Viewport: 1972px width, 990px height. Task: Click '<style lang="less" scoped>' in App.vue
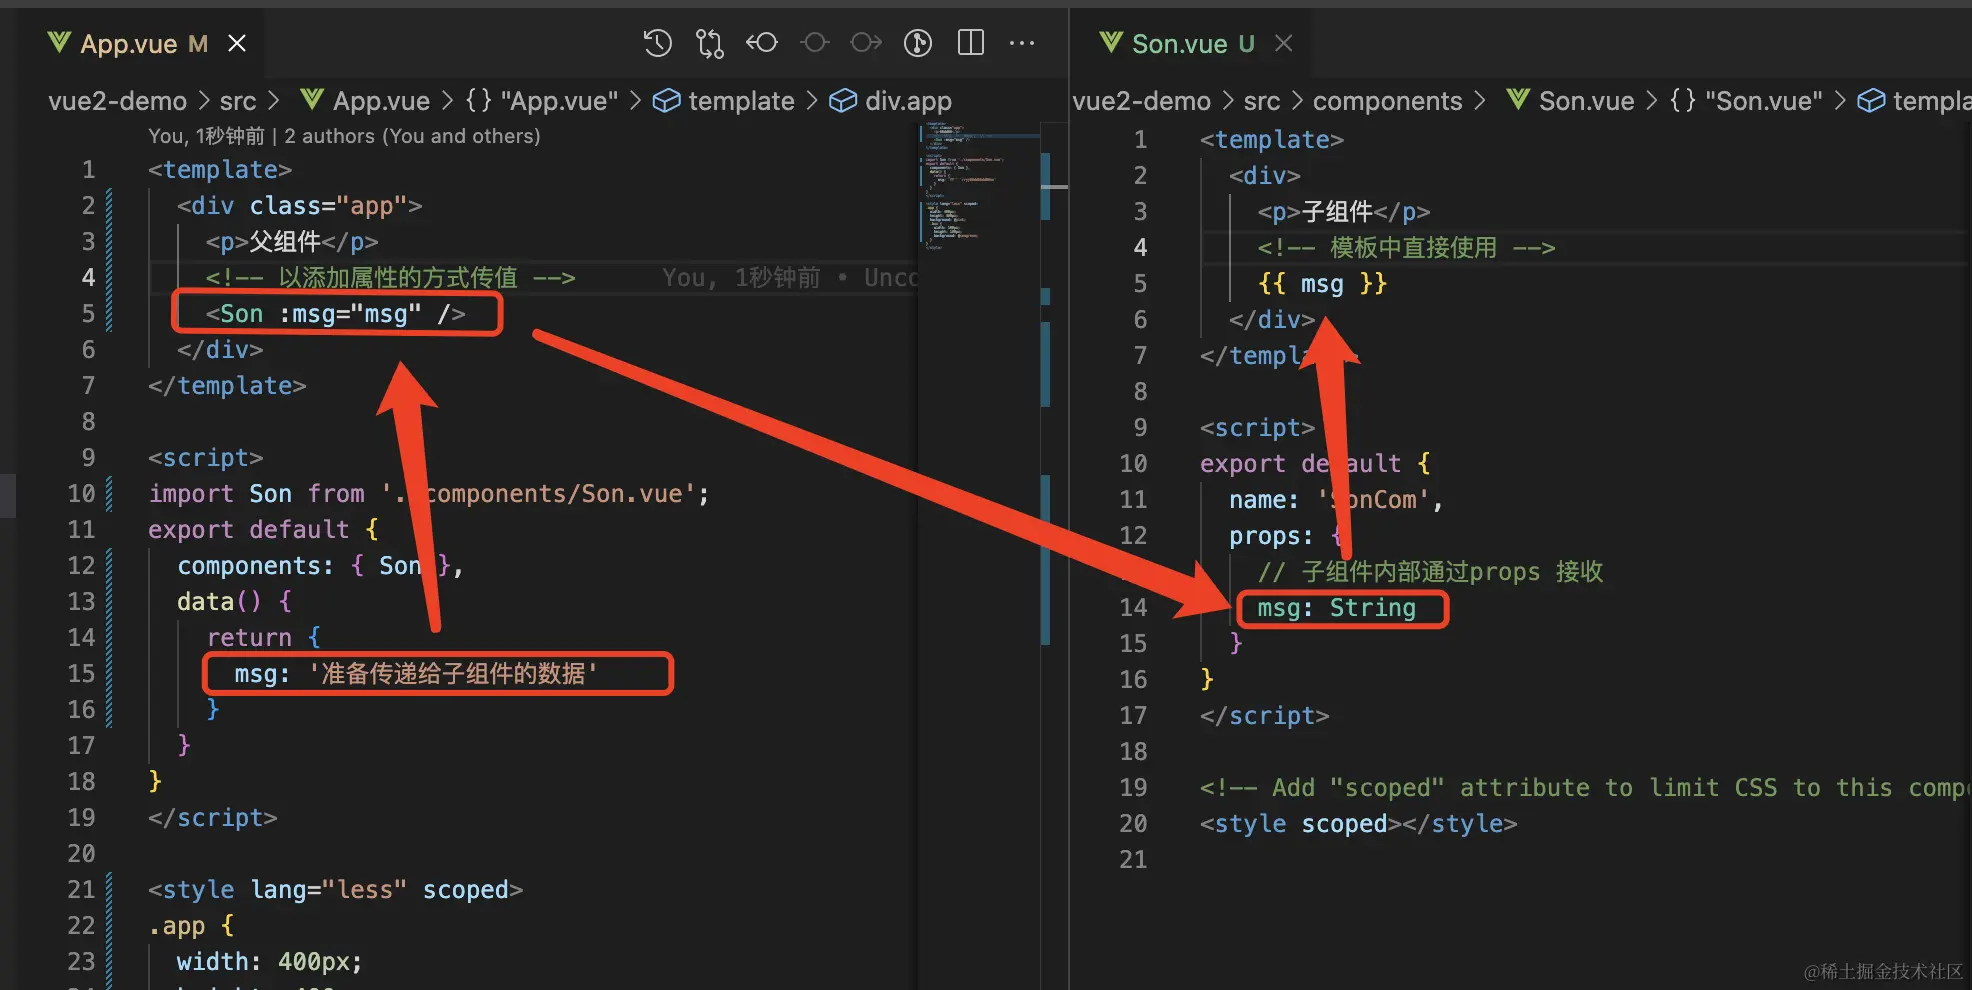[x=336, y=890]
